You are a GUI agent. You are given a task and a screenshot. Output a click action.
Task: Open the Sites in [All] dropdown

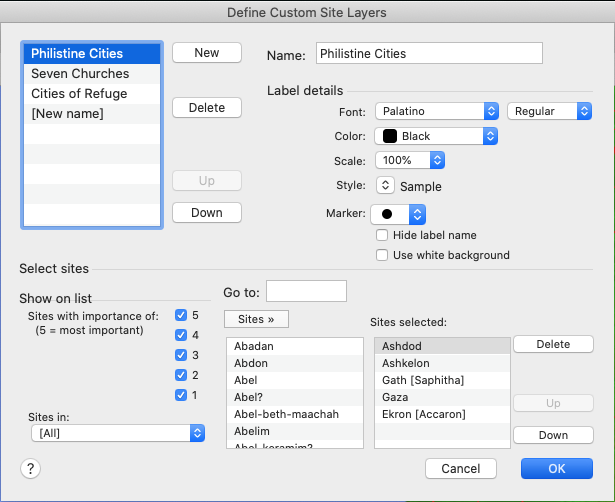click(x=117, y=433)
